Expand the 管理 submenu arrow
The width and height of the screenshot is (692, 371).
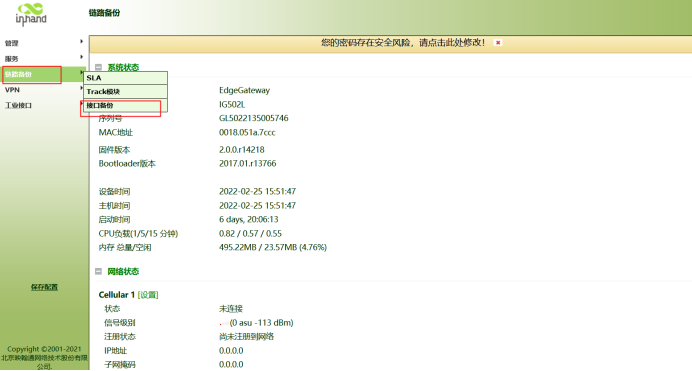click(82, 41)
